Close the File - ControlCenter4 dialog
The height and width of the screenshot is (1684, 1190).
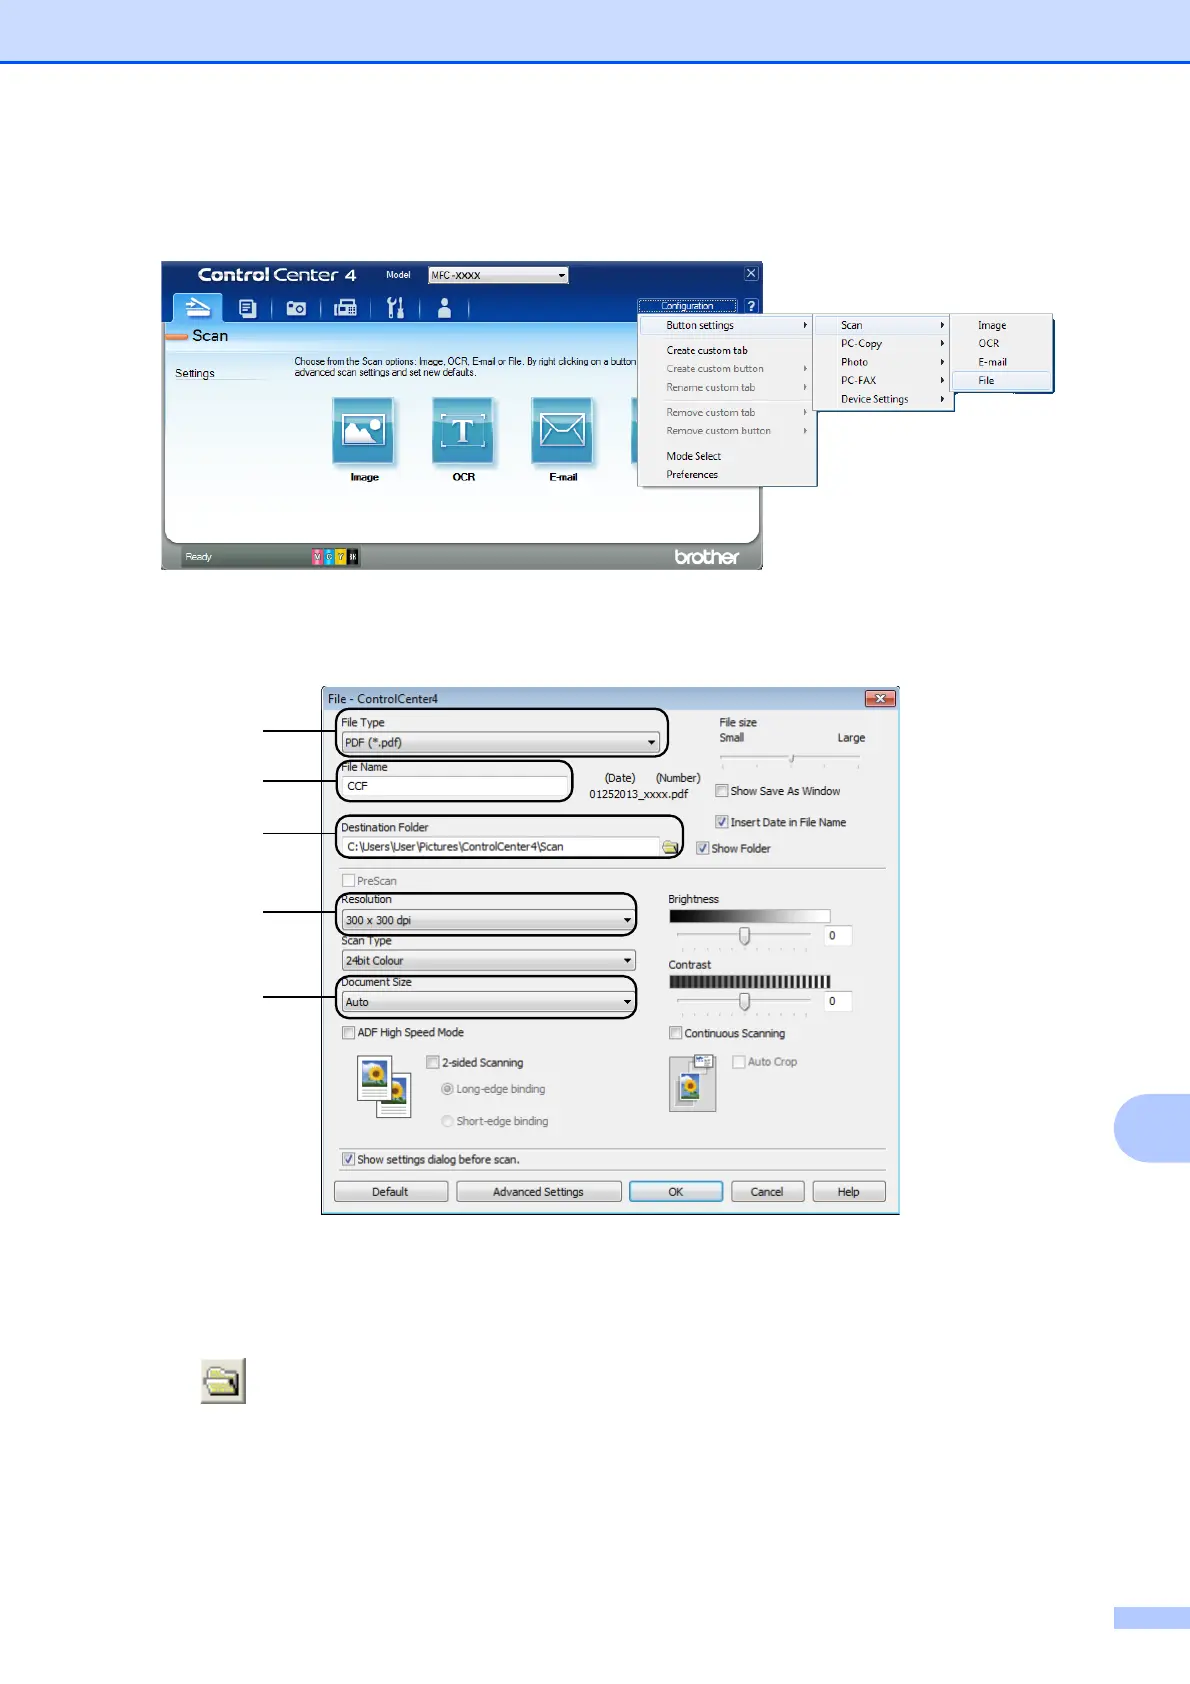880,698
